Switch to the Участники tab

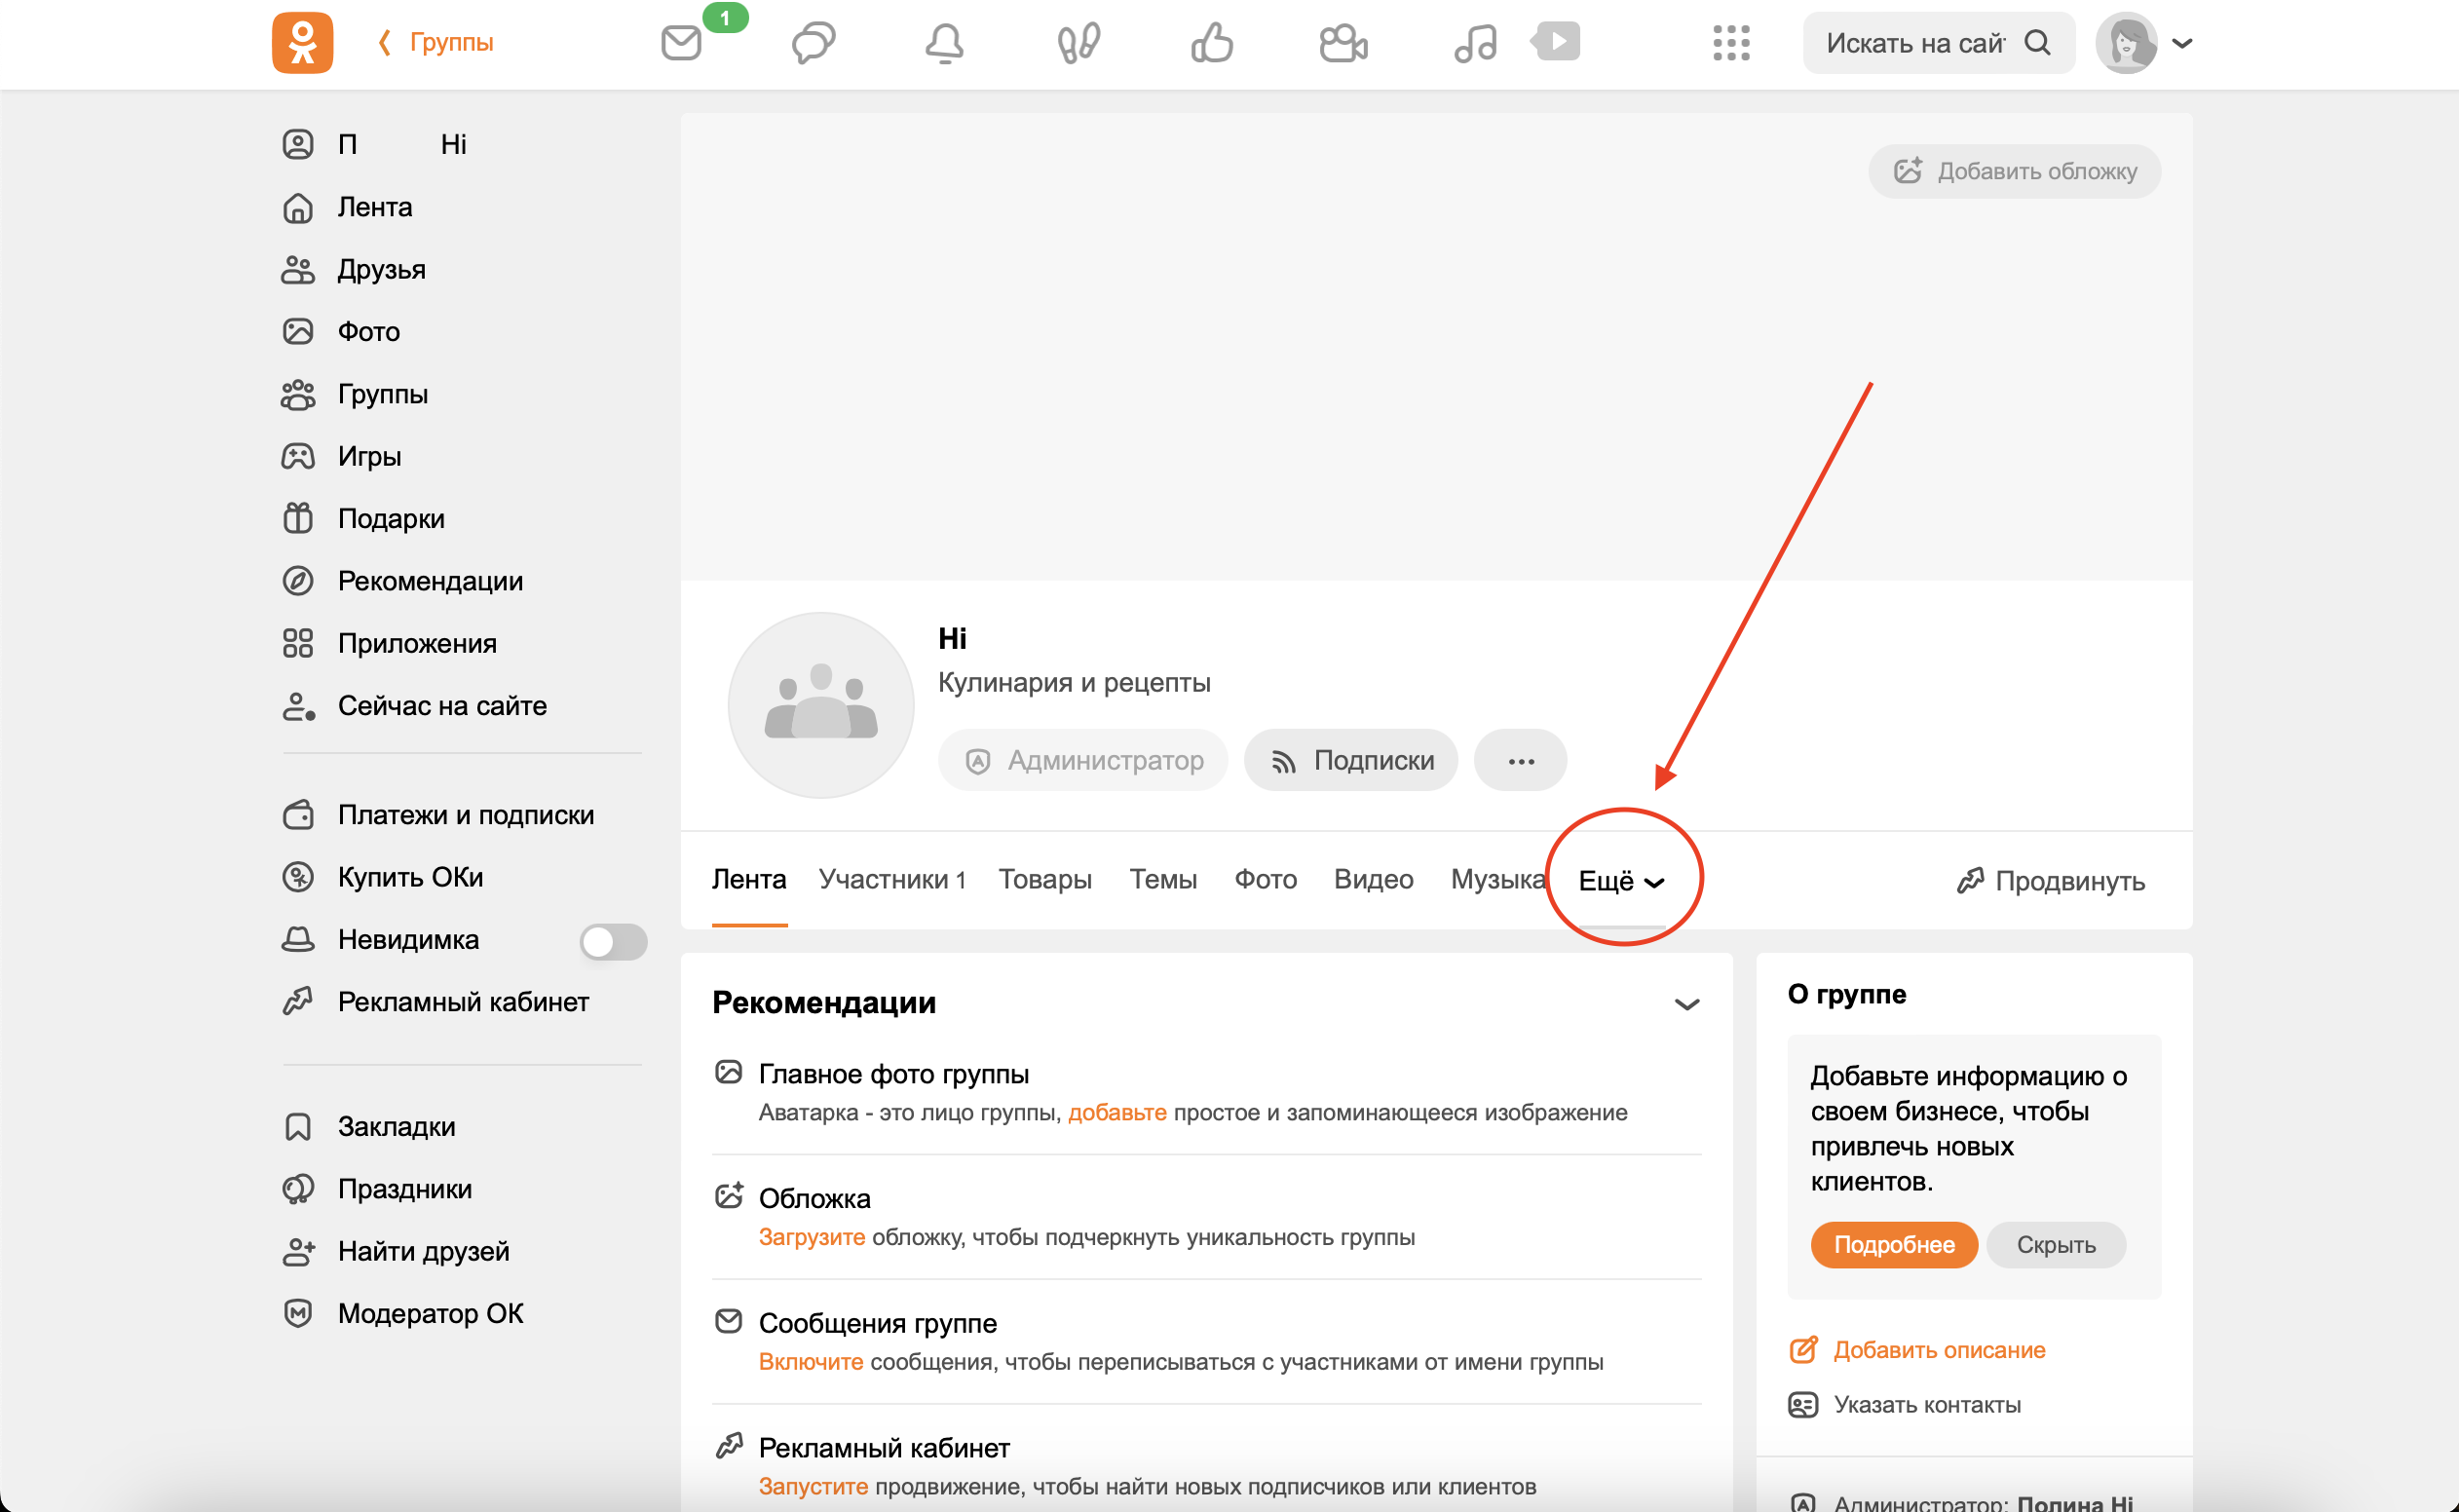(x=891, y=879)
